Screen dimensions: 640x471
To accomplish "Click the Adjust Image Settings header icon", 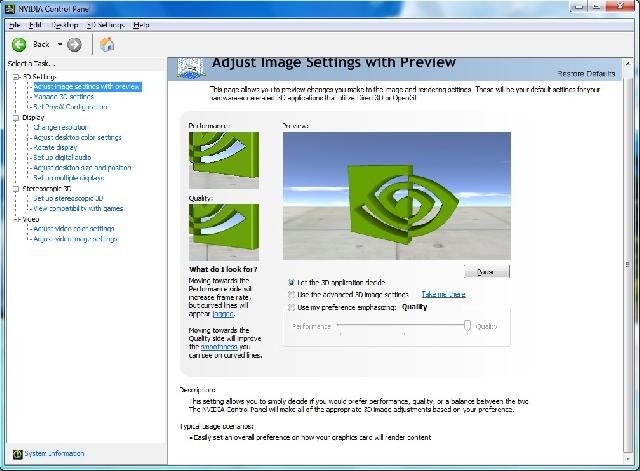I will (190, 68).
